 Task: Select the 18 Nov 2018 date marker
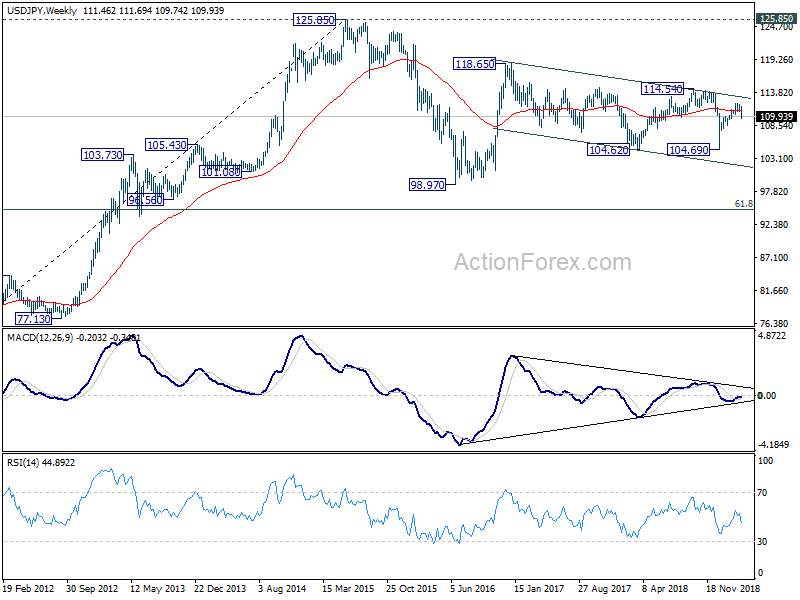(x=733, y=588)
